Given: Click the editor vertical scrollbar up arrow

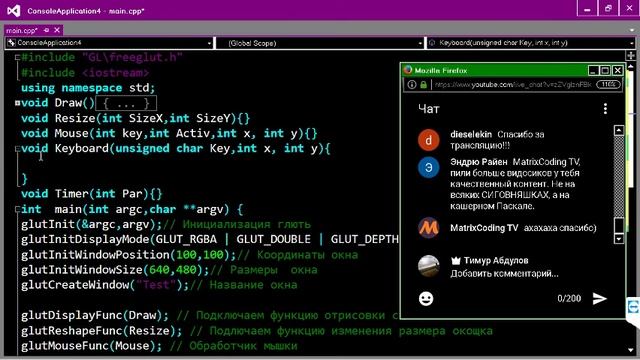Looking at the screenshot, I should (x=631, y=67).
